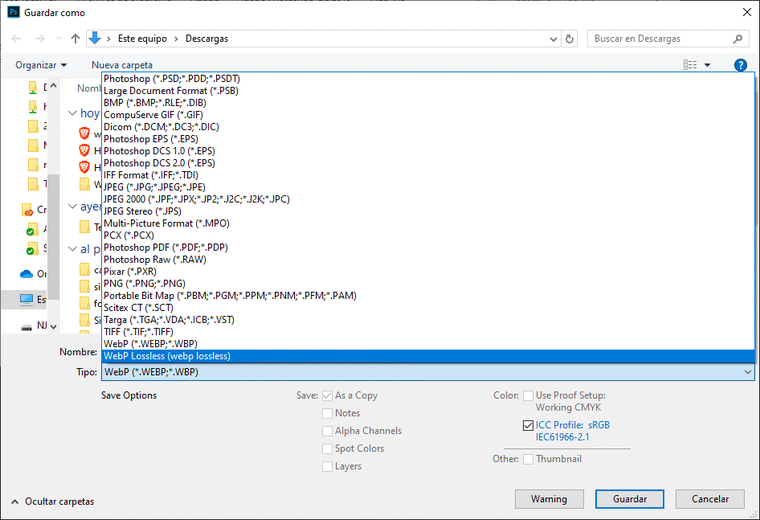Choose WebP (*.WEBP;*.WBP) list entry
The height and width of the screenshot is (520, 760).
428,344
